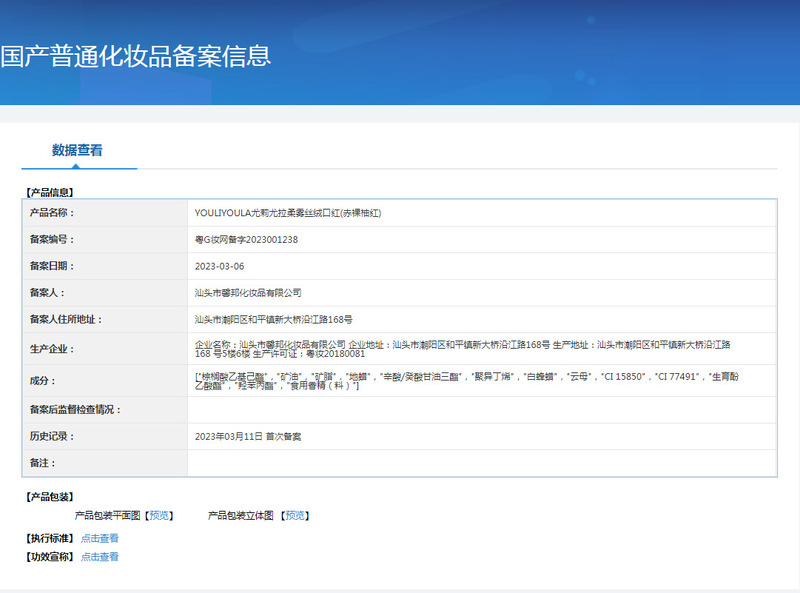Click the 备案人 row label
Screen dimensions: 800x593
[47, 292]
